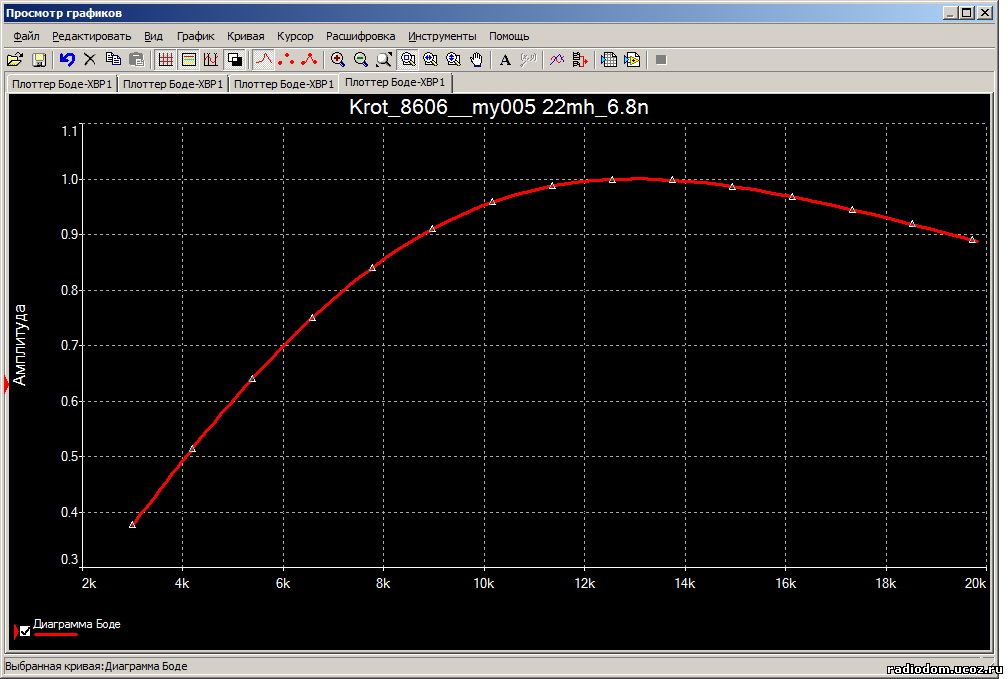Screen dimensions: 1008x679
Task: Click the lowest data point near 0.38
Action: pos(132,525)
